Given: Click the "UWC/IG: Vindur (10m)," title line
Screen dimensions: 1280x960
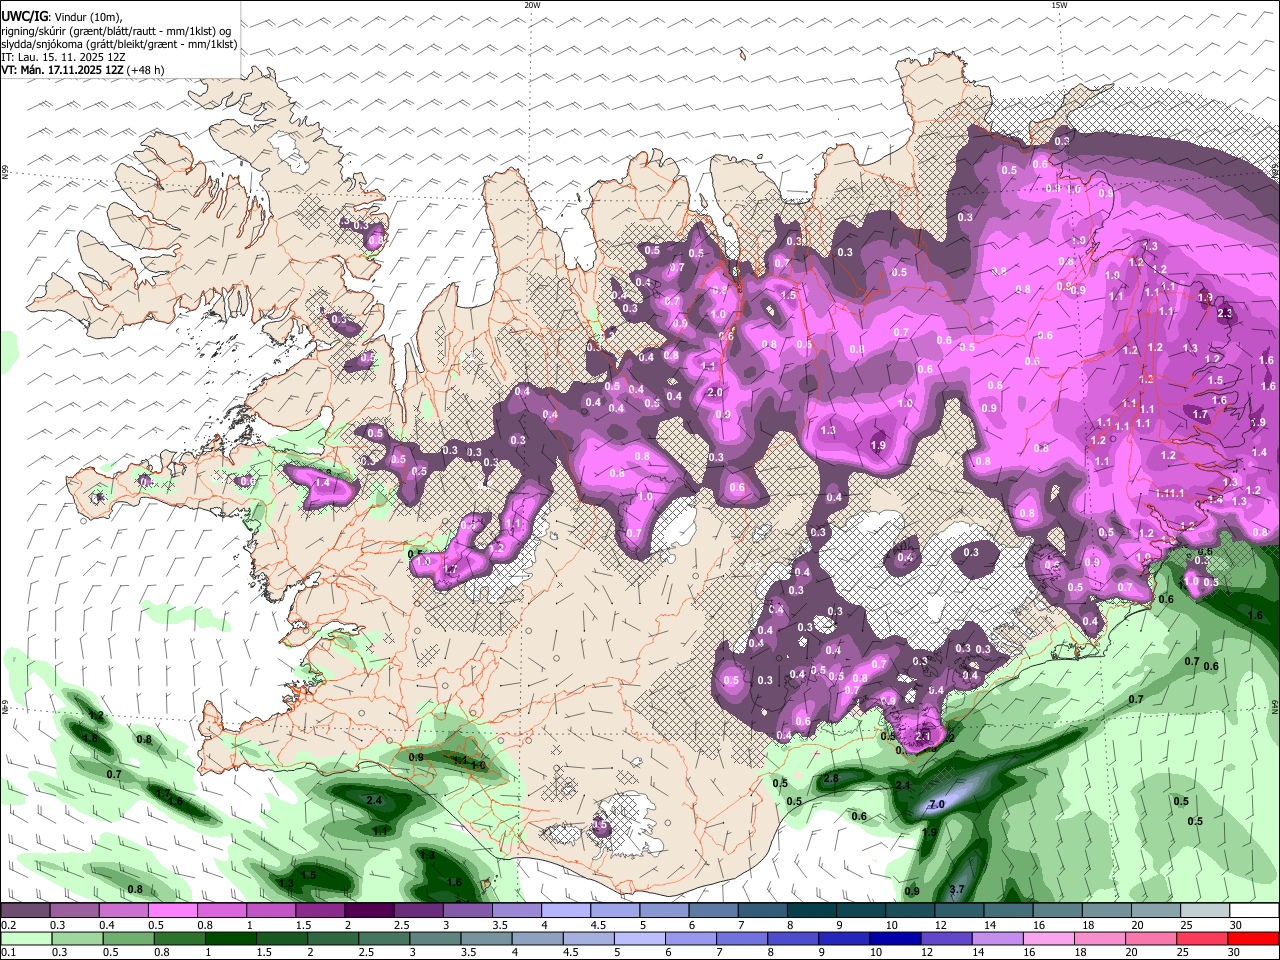Looking at the screenshot, I should click(x=62, y=16).
